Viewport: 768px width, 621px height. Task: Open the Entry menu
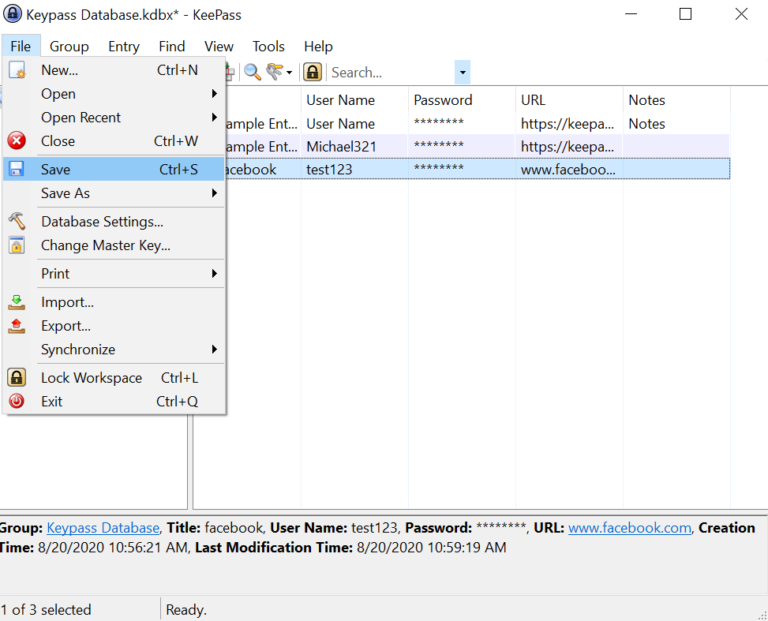point(124,47)
